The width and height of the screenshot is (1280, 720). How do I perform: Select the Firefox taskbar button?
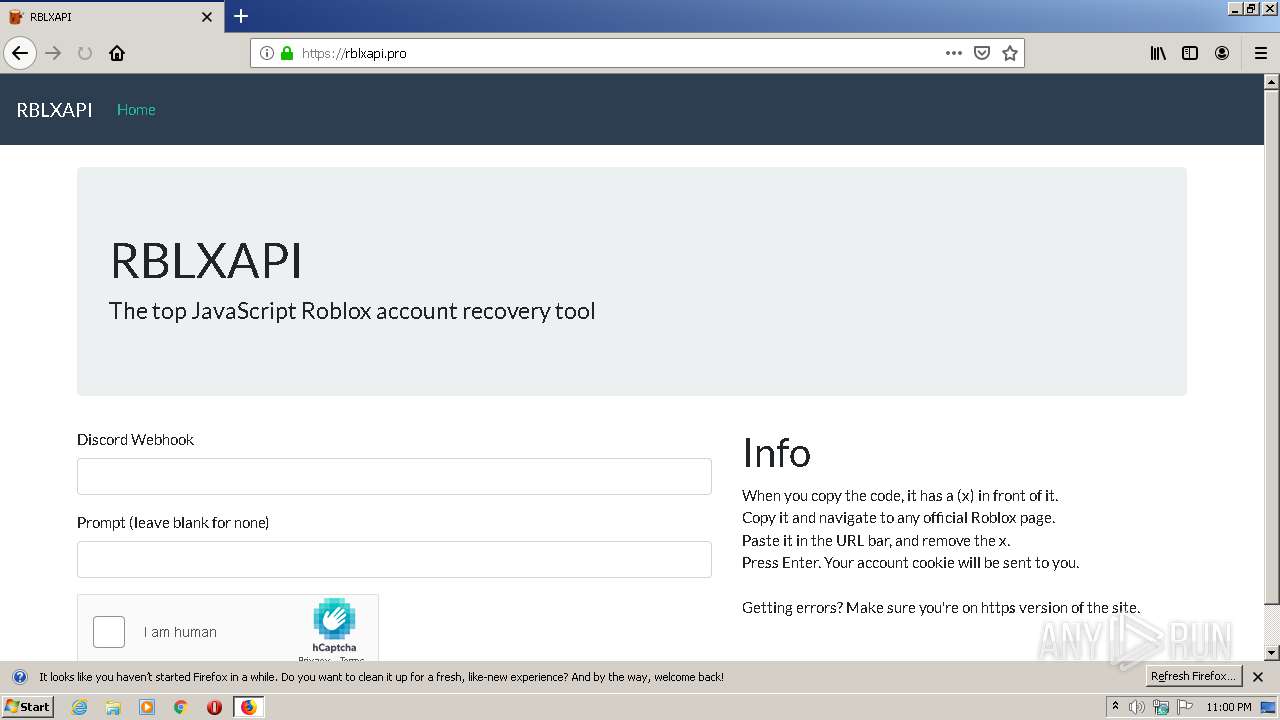tap(248, 707)
